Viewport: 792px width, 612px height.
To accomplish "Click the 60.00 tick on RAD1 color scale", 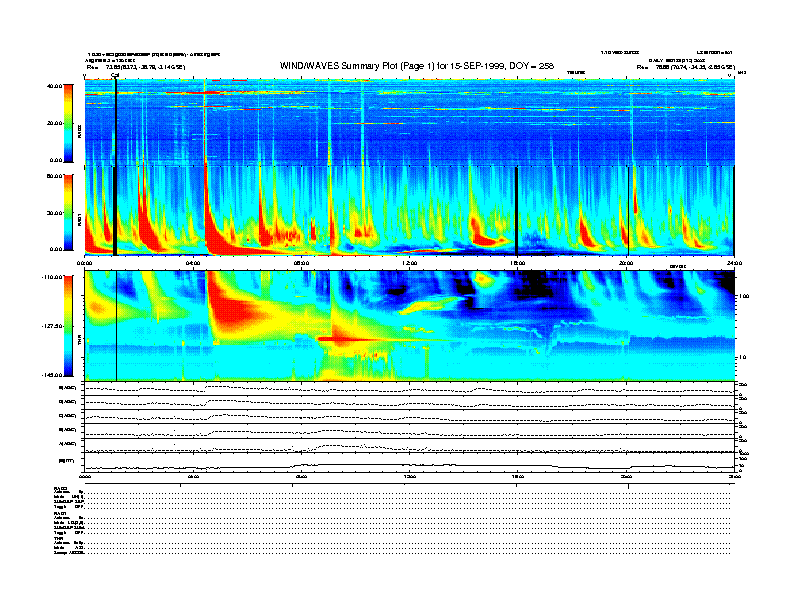I will pyautogui.click(x=54, y=176).
